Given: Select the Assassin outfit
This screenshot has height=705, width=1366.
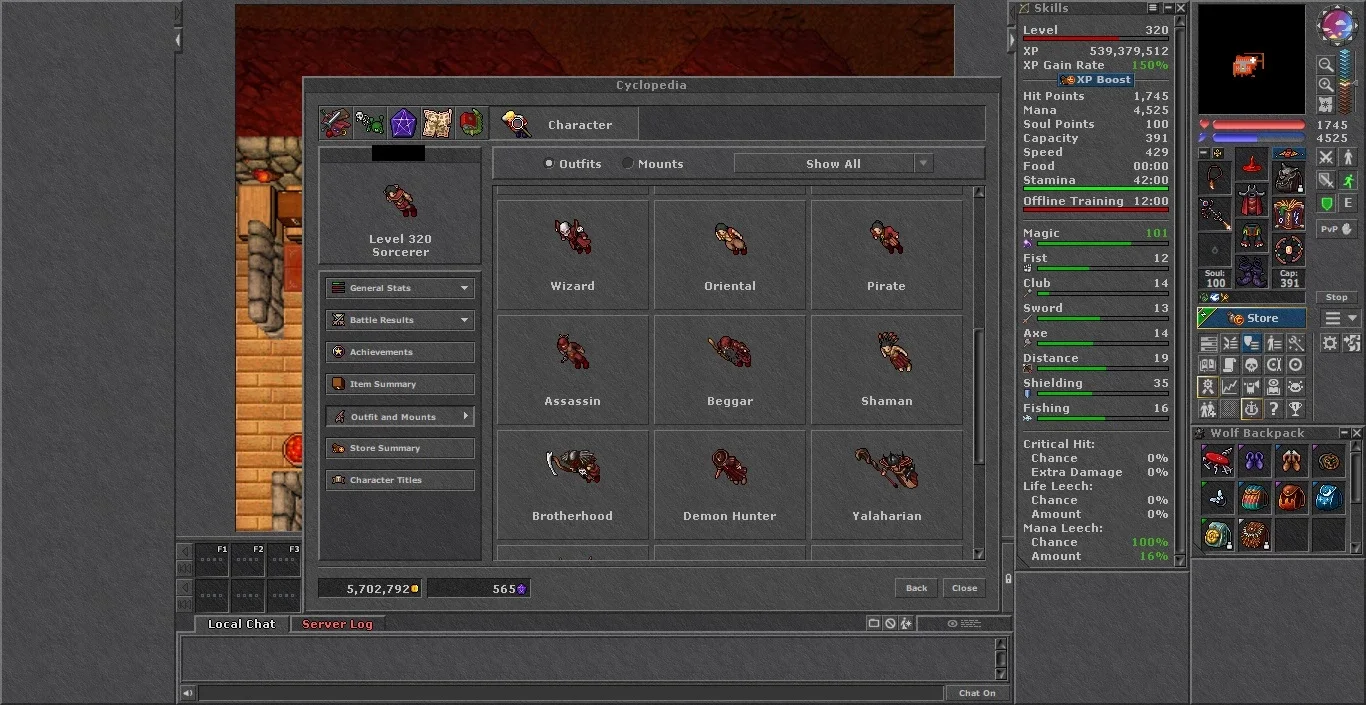Looking at the screenshot, I should (x=573, y=369).
